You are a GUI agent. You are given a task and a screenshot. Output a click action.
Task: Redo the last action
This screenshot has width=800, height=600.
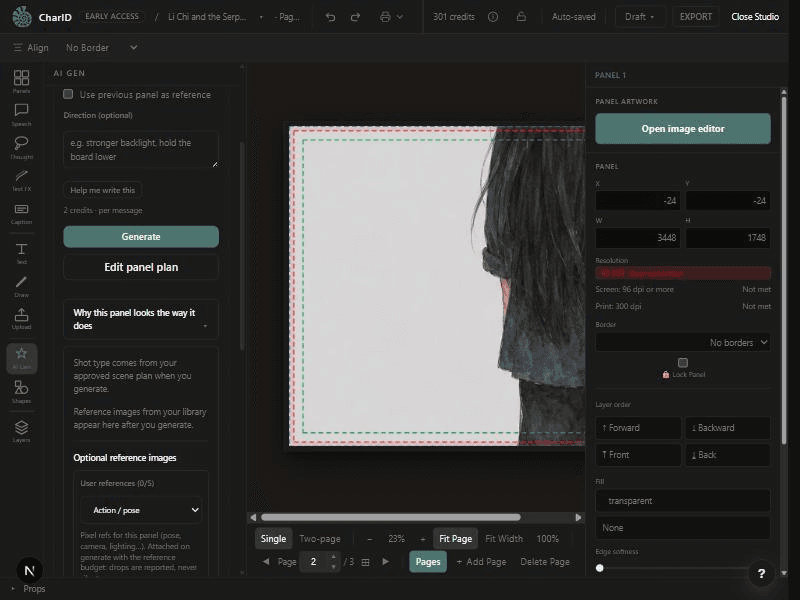click(x=355, y=17)
